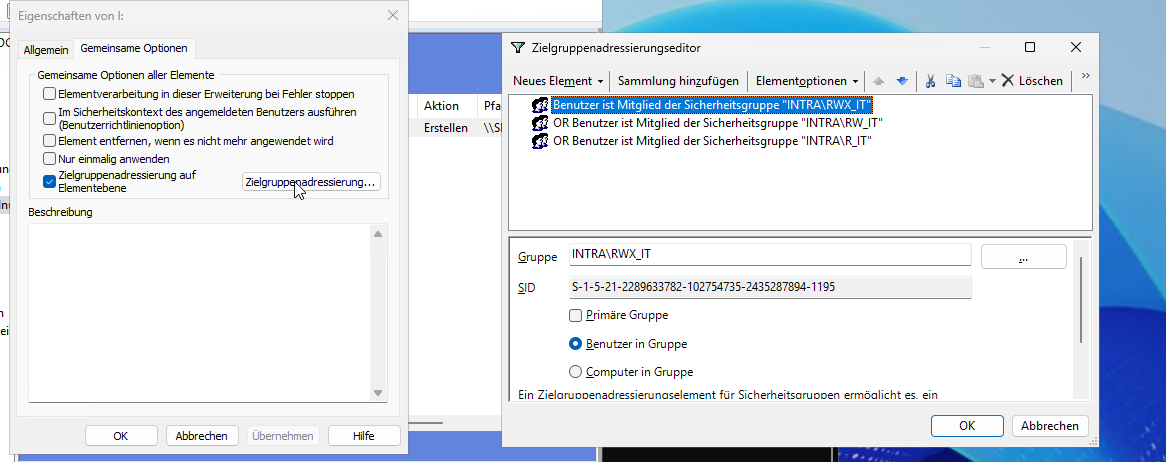This screenshot has height=462, width=1166.
Task: Open the paste options dropdown arrow
Action: (991, 81)
